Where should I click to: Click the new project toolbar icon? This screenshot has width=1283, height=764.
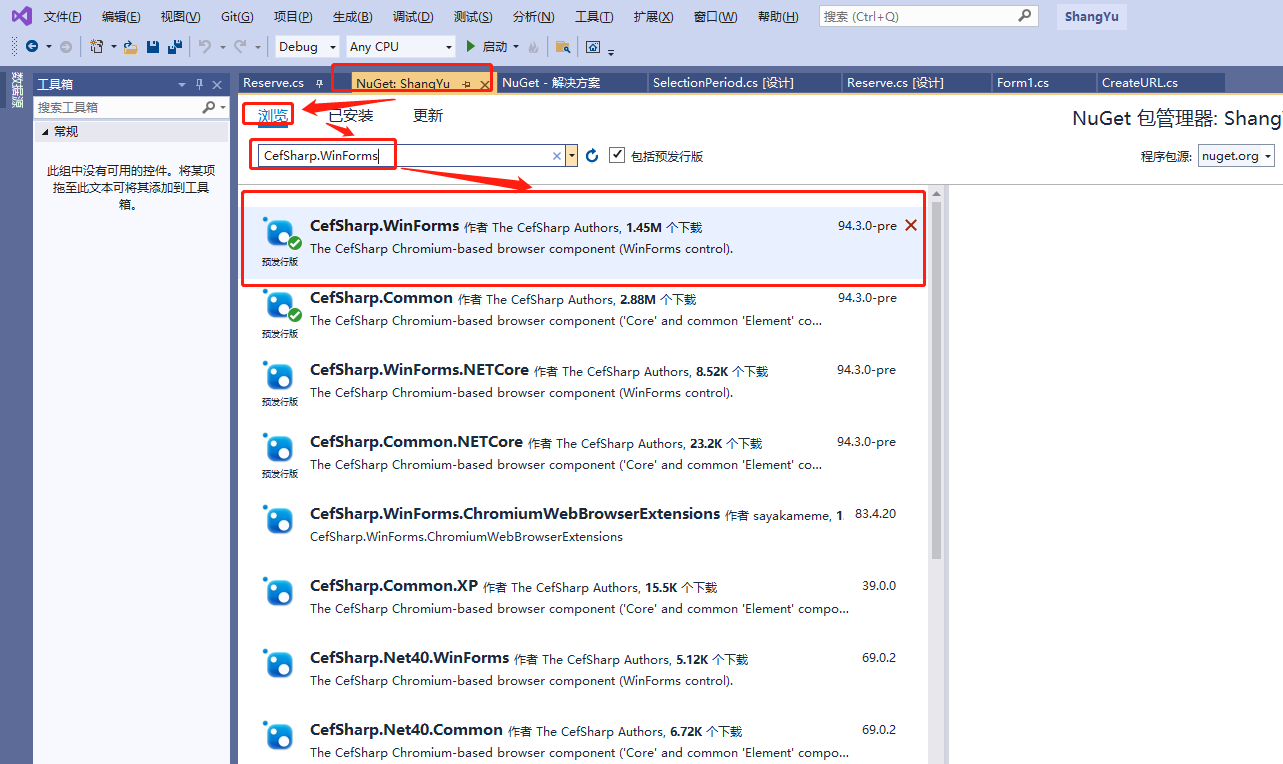97,47
